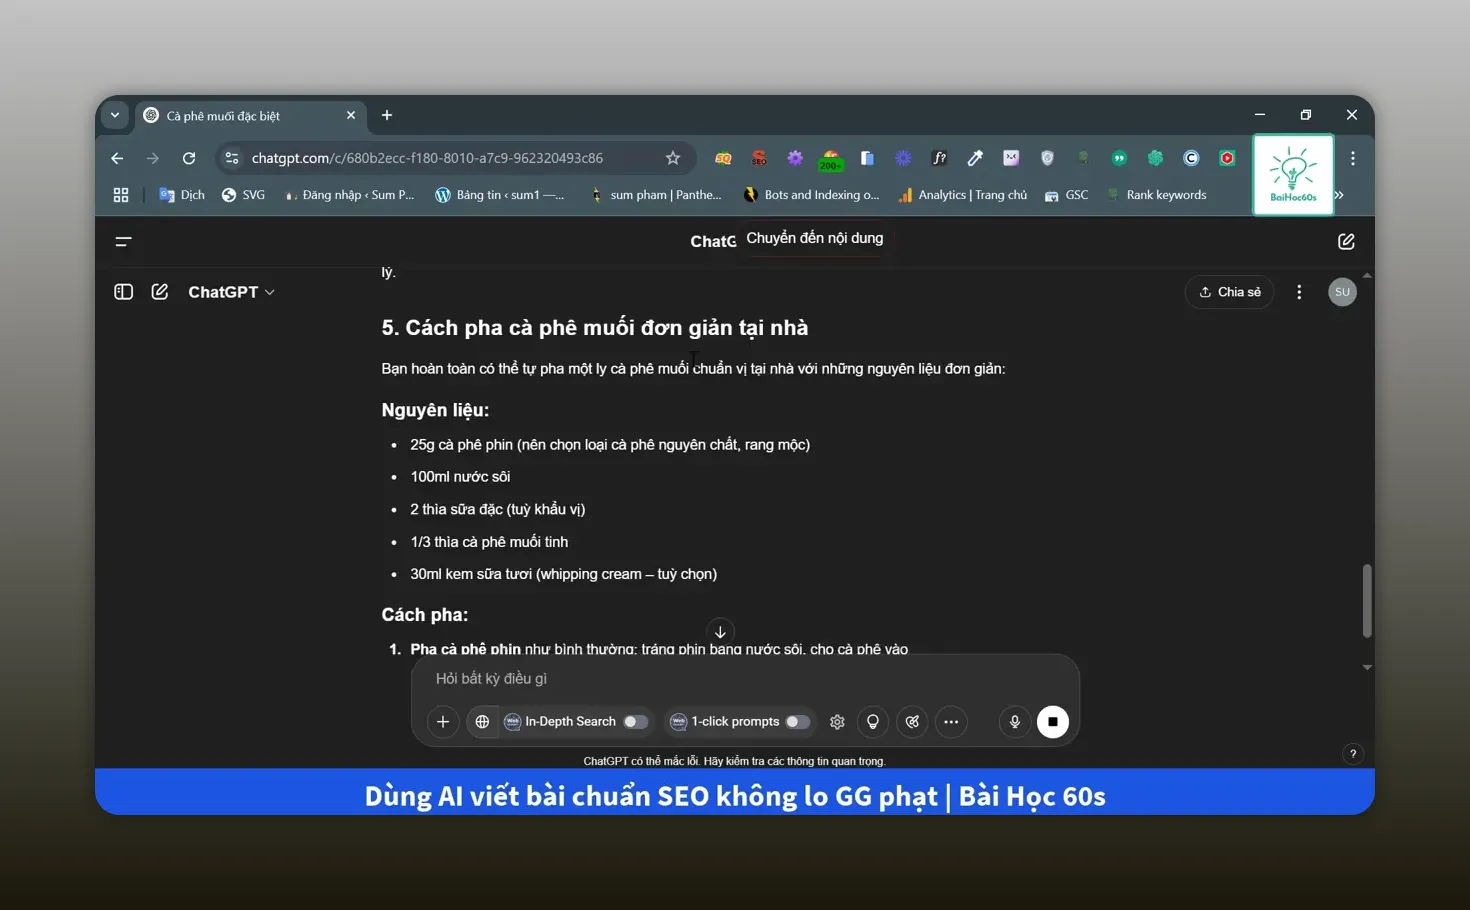
Task: Click the f? font finder extension icon
Action: pyautogui.click(x=939, y=158)
